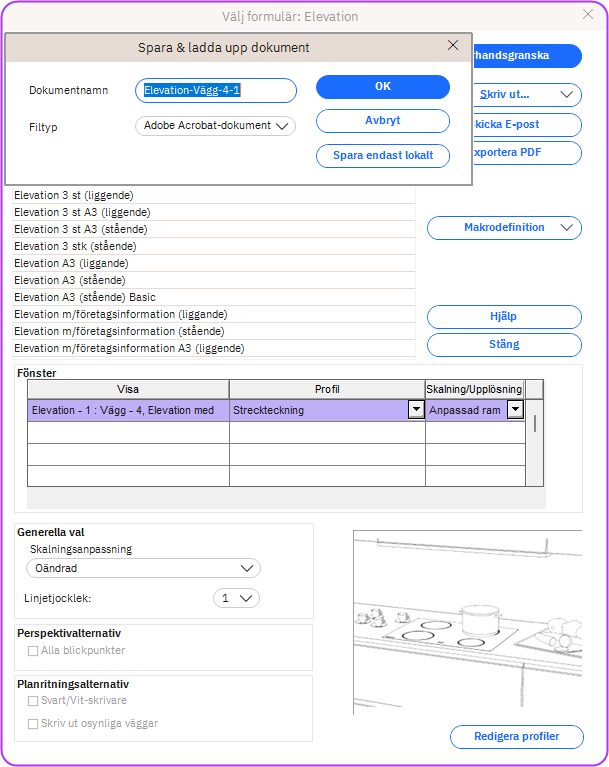Enable Alla blickpunkter checkbox
Viewport: 609px width, 767px height.
coord(34,651)
